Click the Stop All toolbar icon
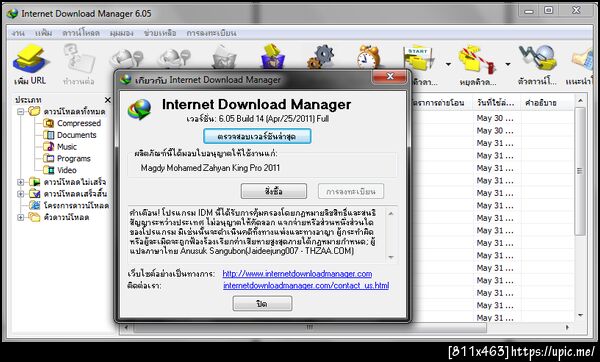 [174, 59]
